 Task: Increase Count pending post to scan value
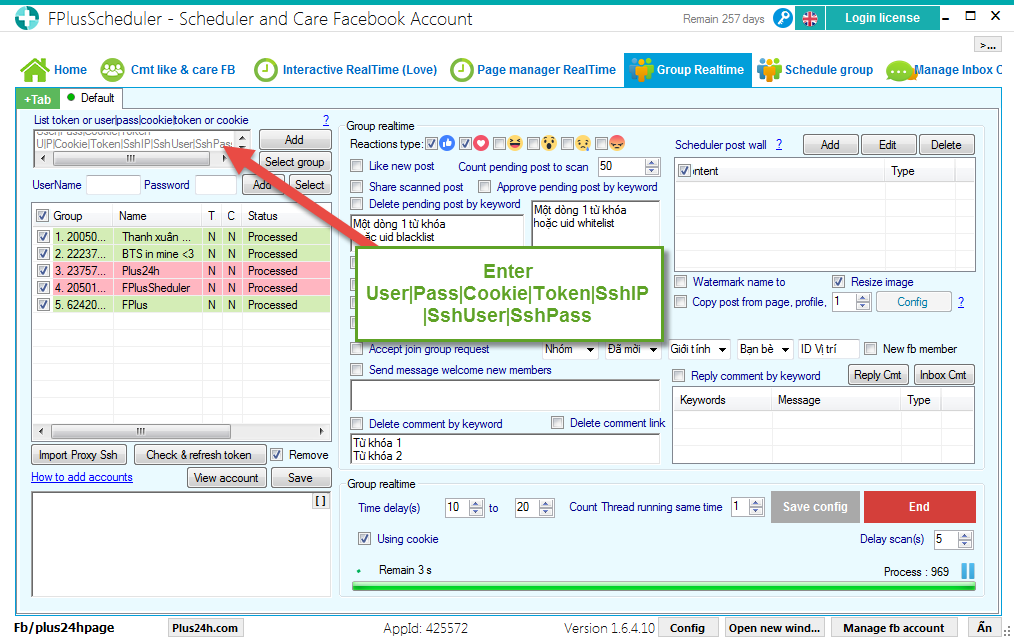653,163
